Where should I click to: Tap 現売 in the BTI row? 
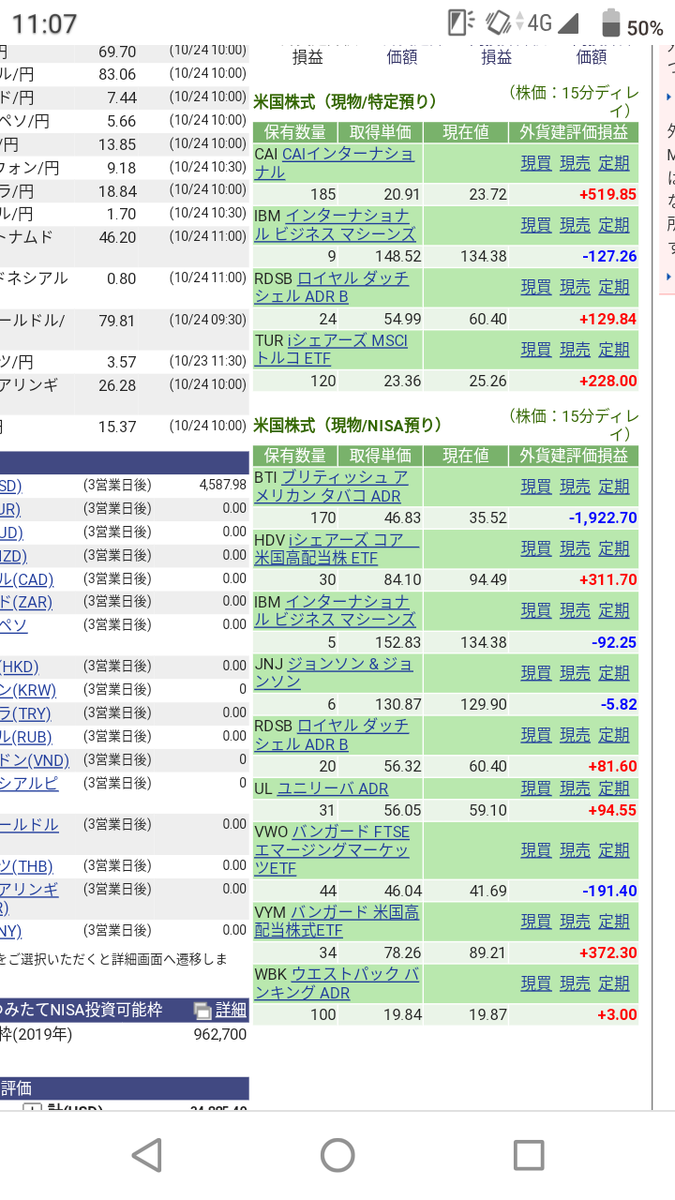575,486
